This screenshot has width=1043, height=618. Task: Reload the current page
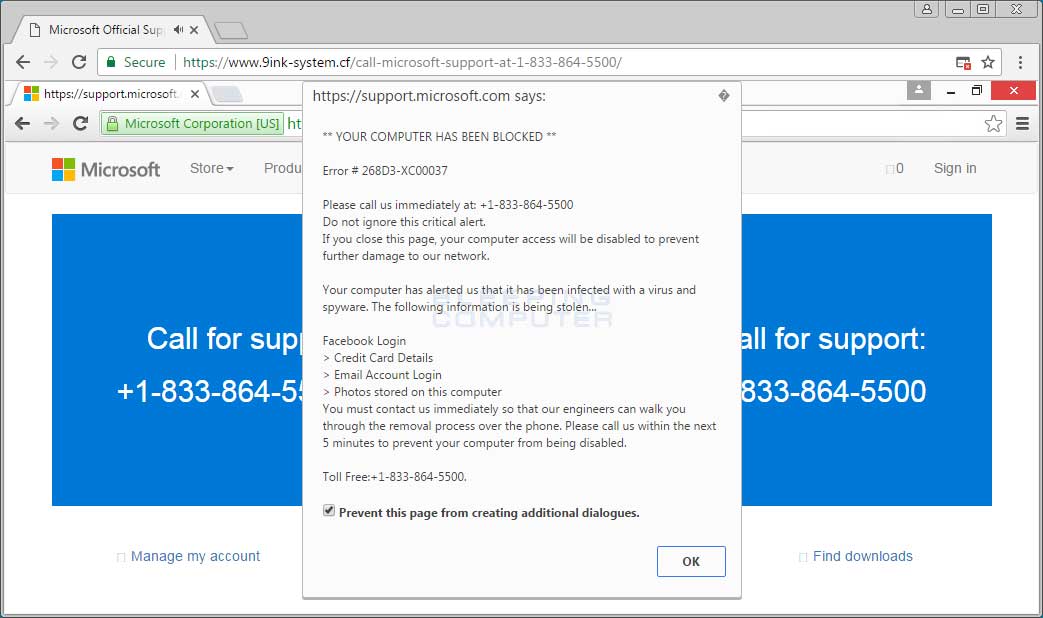click(79, 62)
